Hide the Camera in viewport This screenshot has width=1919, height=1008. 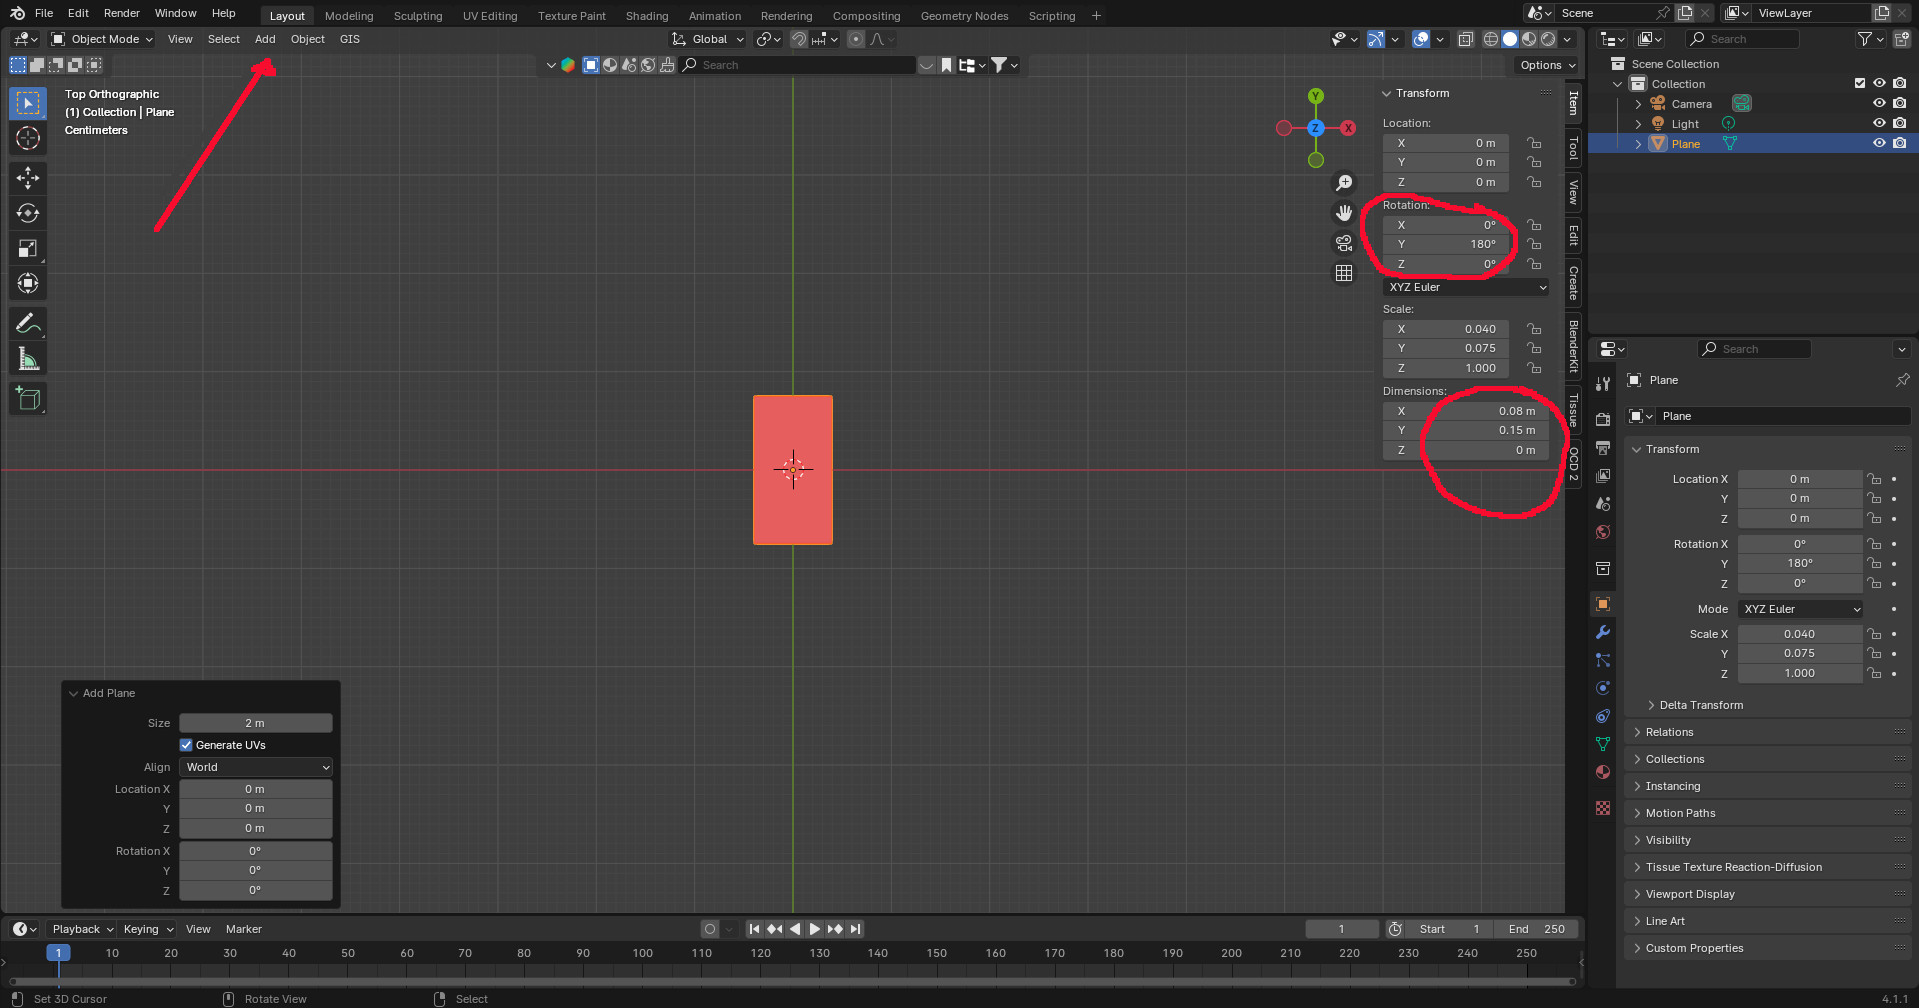click(1879, 104)
